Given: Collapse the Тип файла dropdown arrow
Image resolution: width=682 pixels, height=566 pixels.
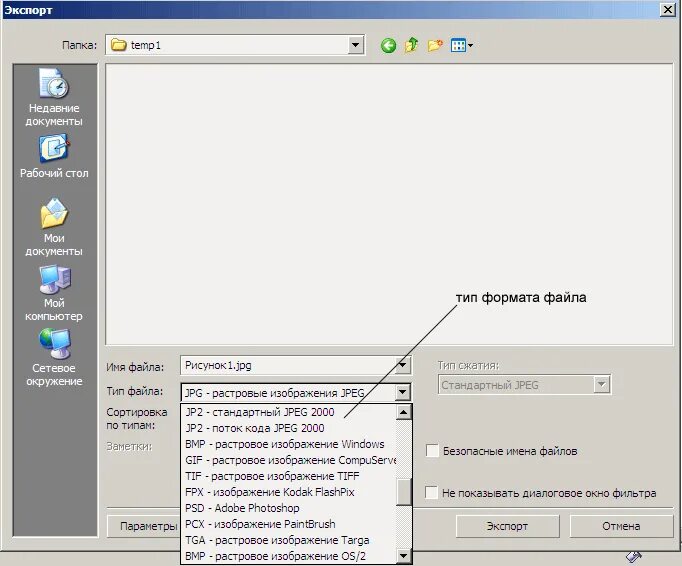Looking at the screenshot, I should pos(402,392).
